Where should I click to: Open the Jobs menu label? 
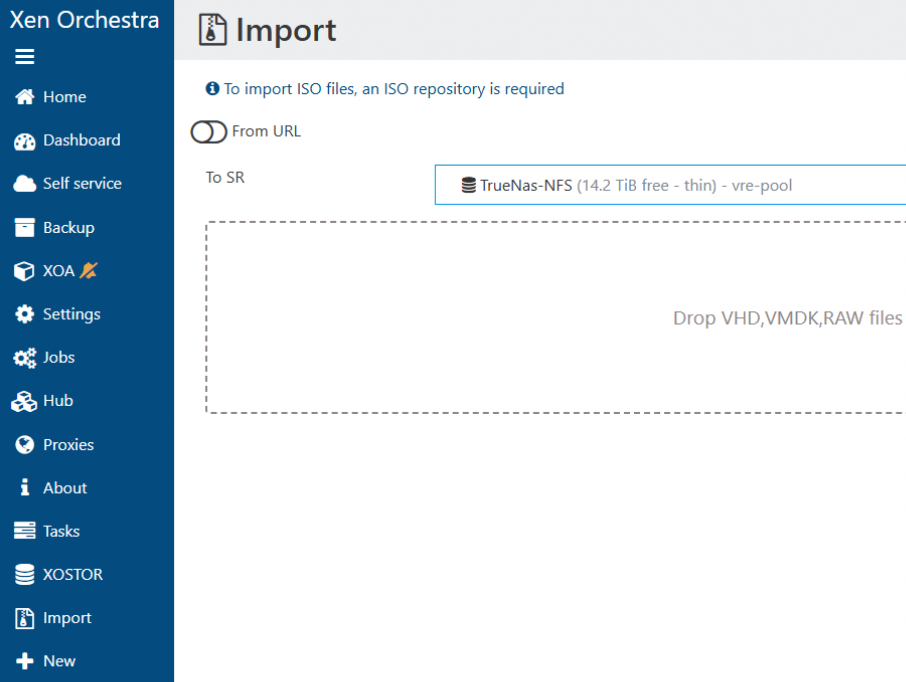(x=59, y=358)
